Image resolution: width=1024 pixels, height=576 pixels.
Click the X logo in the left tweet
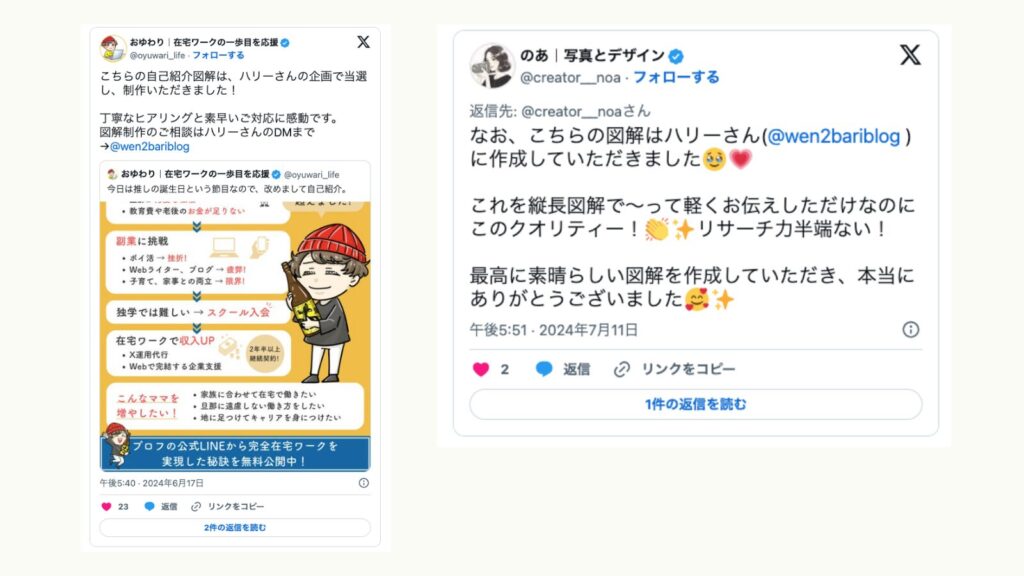(x=364, y=42)
